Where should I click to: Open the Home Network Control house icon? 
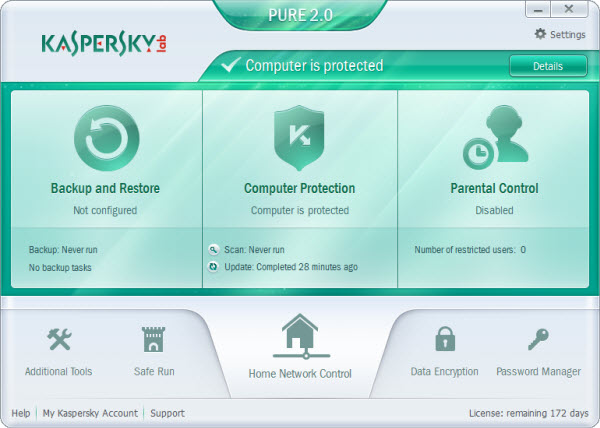tap(301, 337)
